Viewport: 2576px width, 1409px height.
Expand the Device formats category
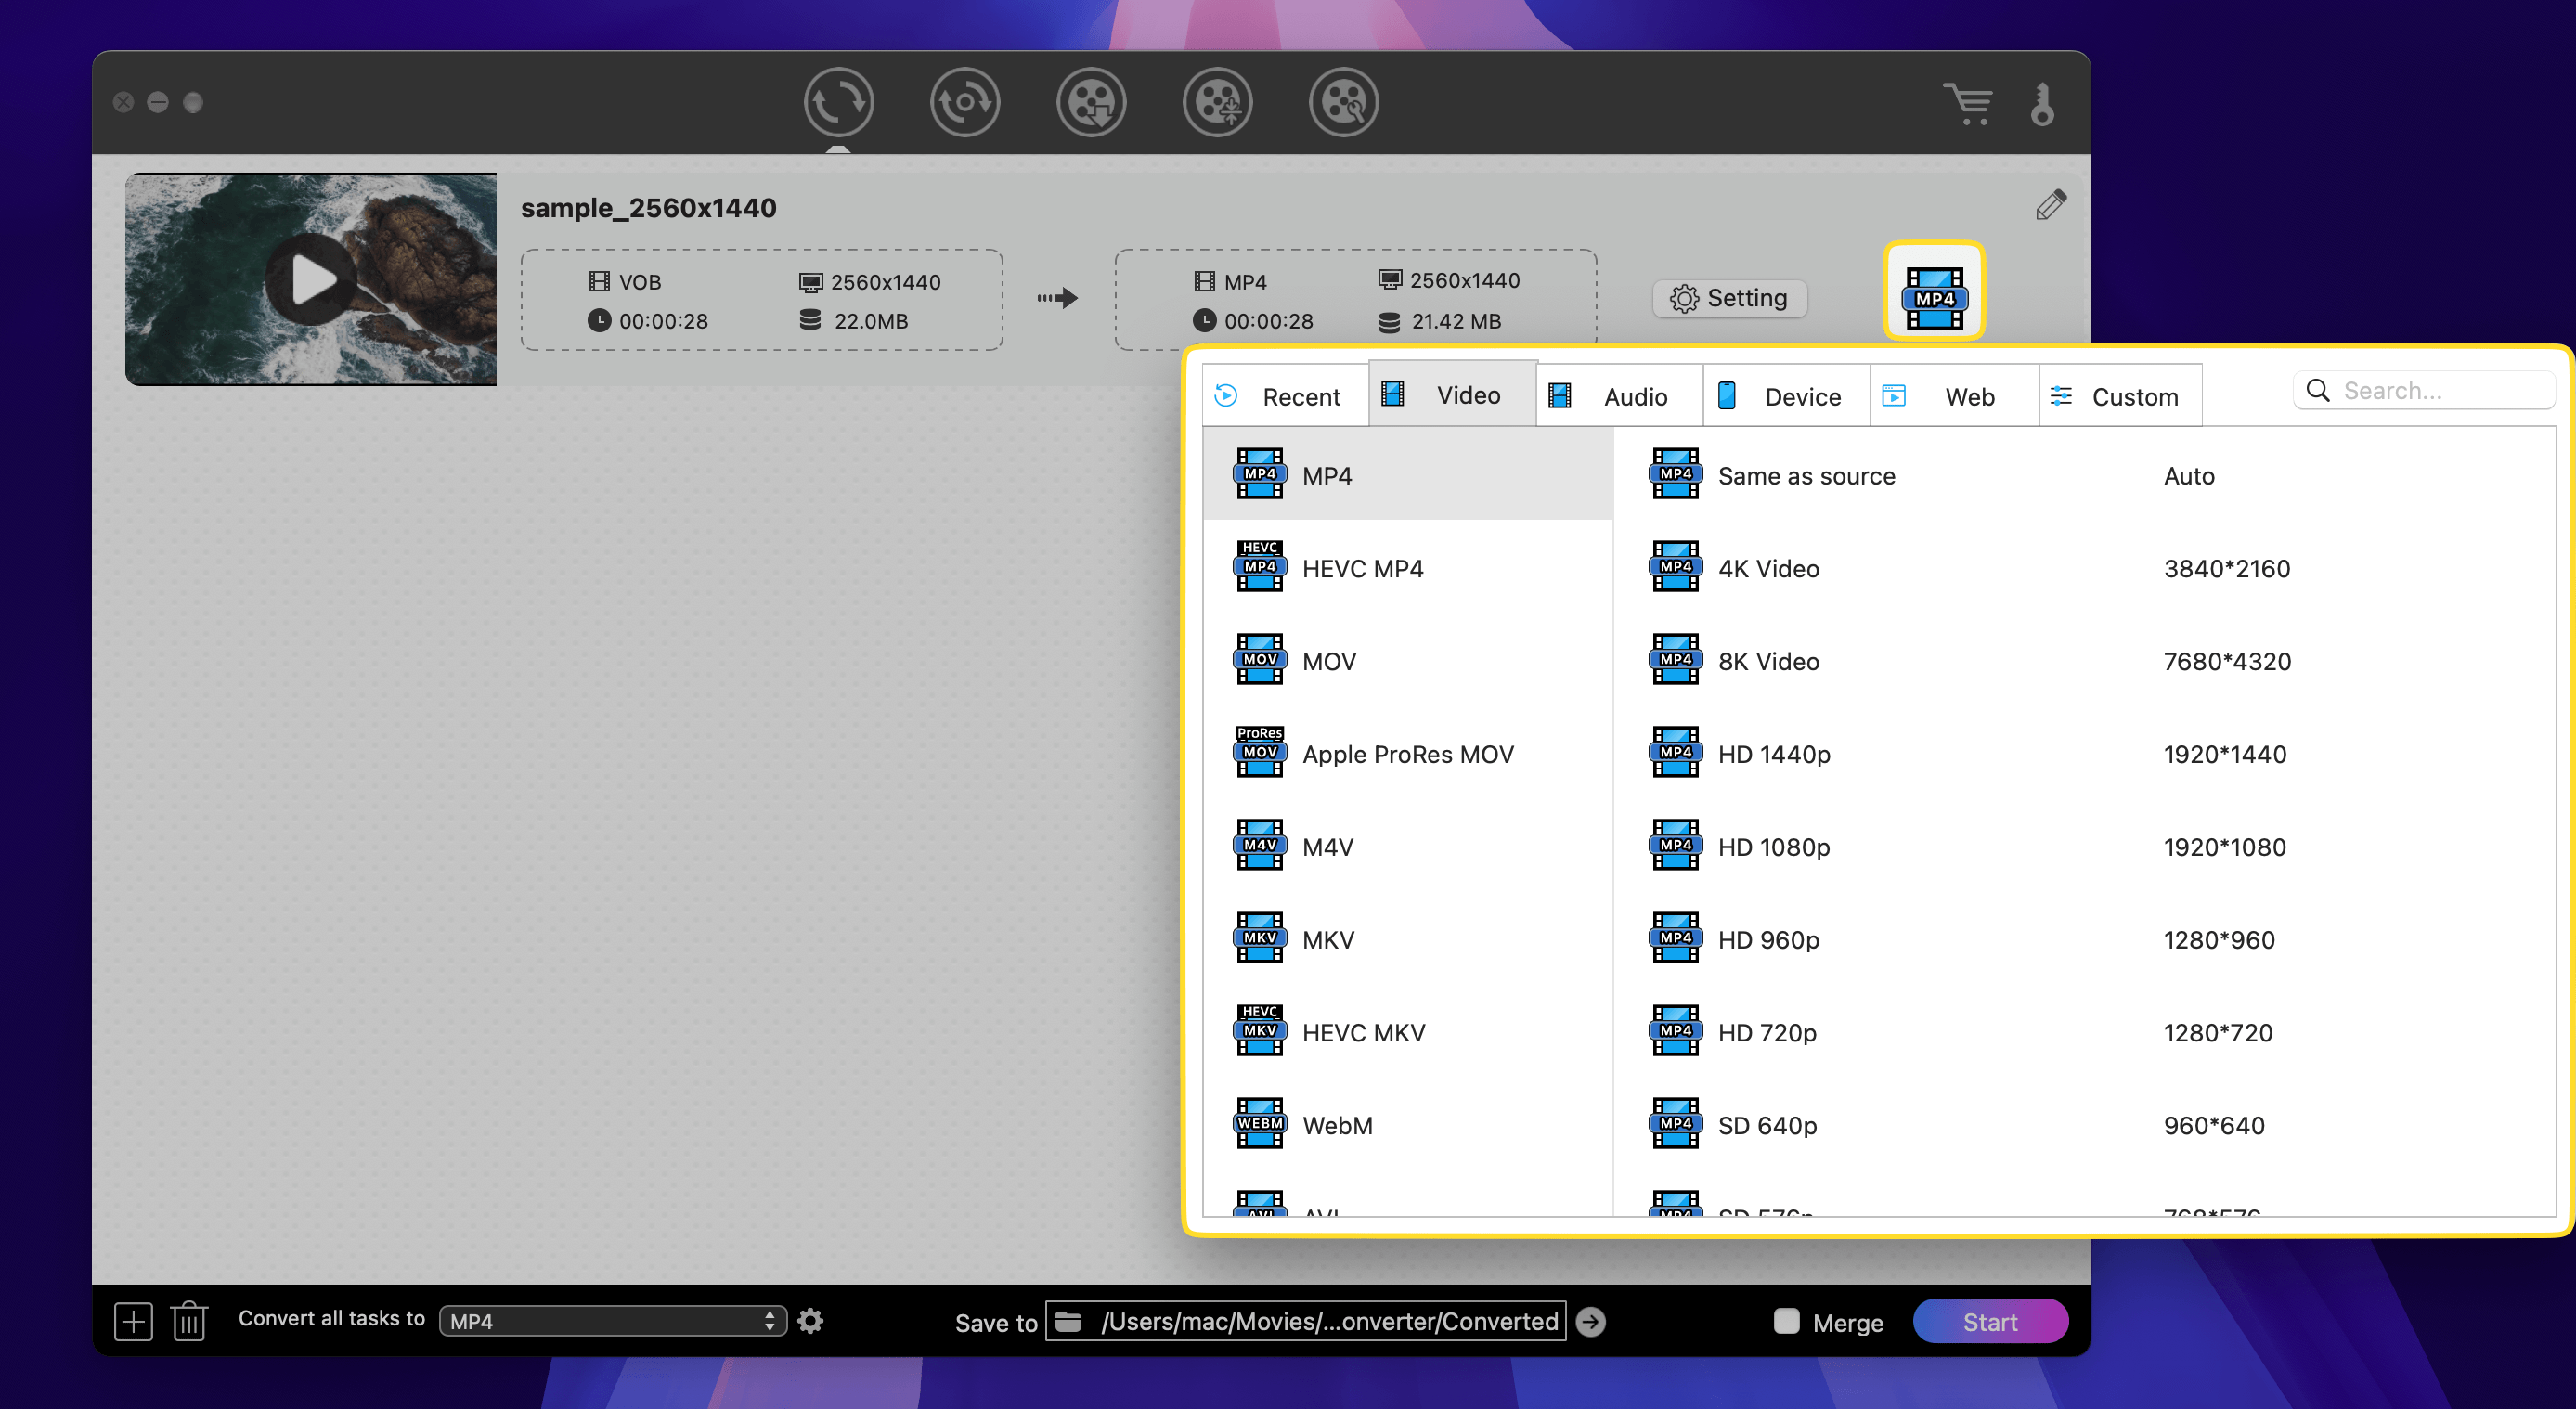point(1801,394)
